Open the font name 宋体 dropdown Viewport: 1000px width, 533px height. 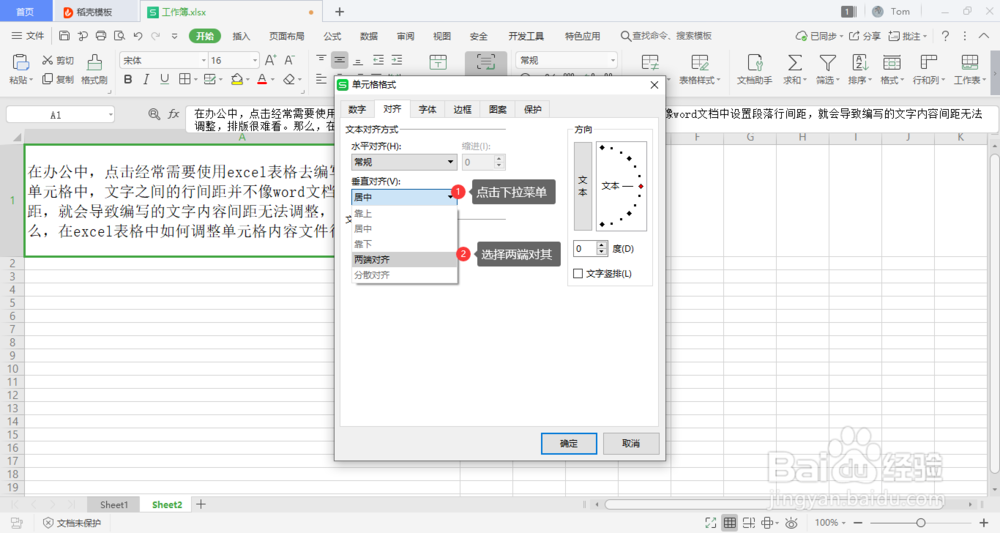203,60
